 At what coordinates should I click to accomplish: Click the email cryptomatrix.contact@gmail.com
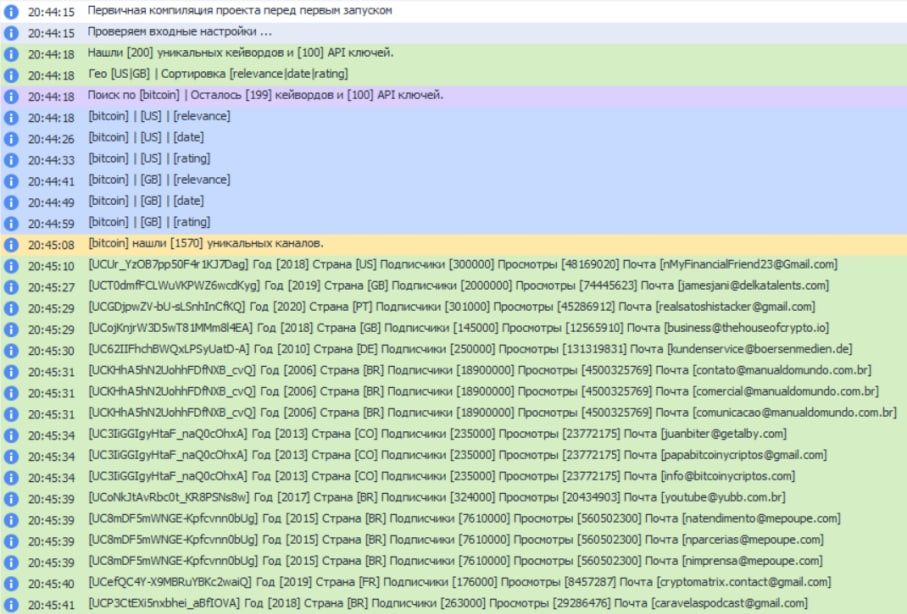click(742, 583)
